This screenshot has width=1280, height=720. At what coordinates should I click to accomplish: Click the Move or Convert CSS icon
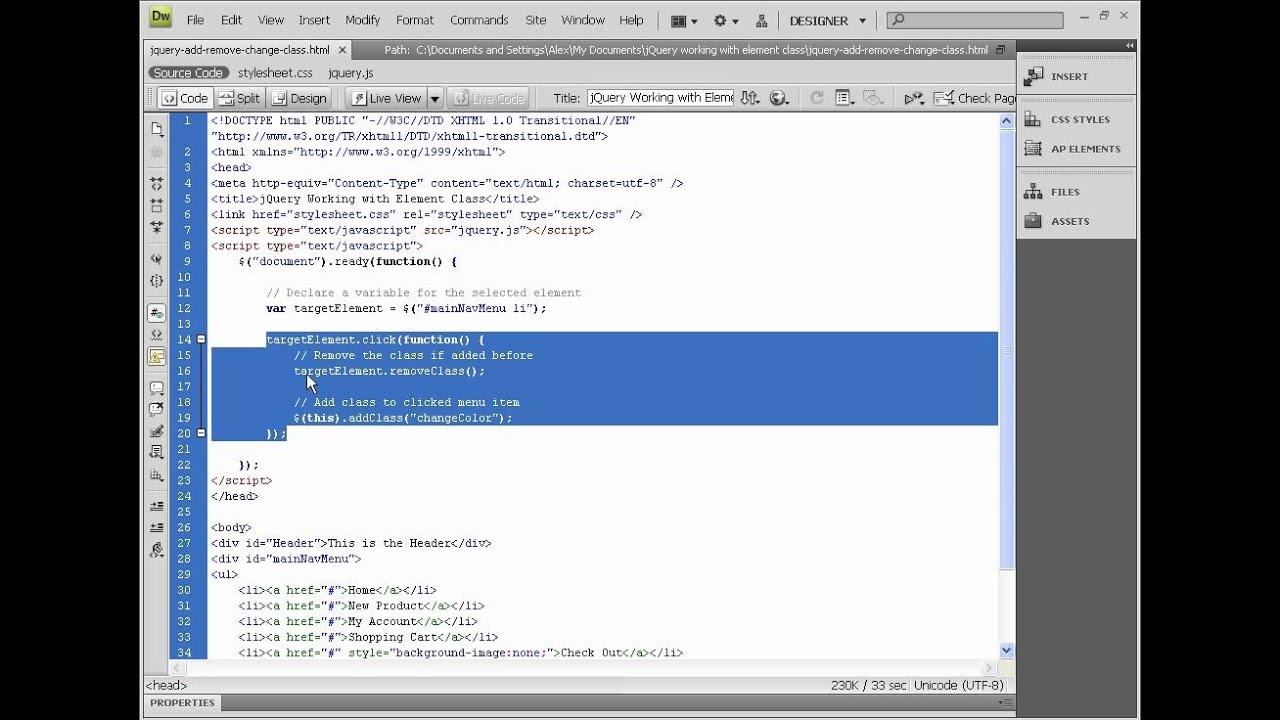[x=157, y=475]
